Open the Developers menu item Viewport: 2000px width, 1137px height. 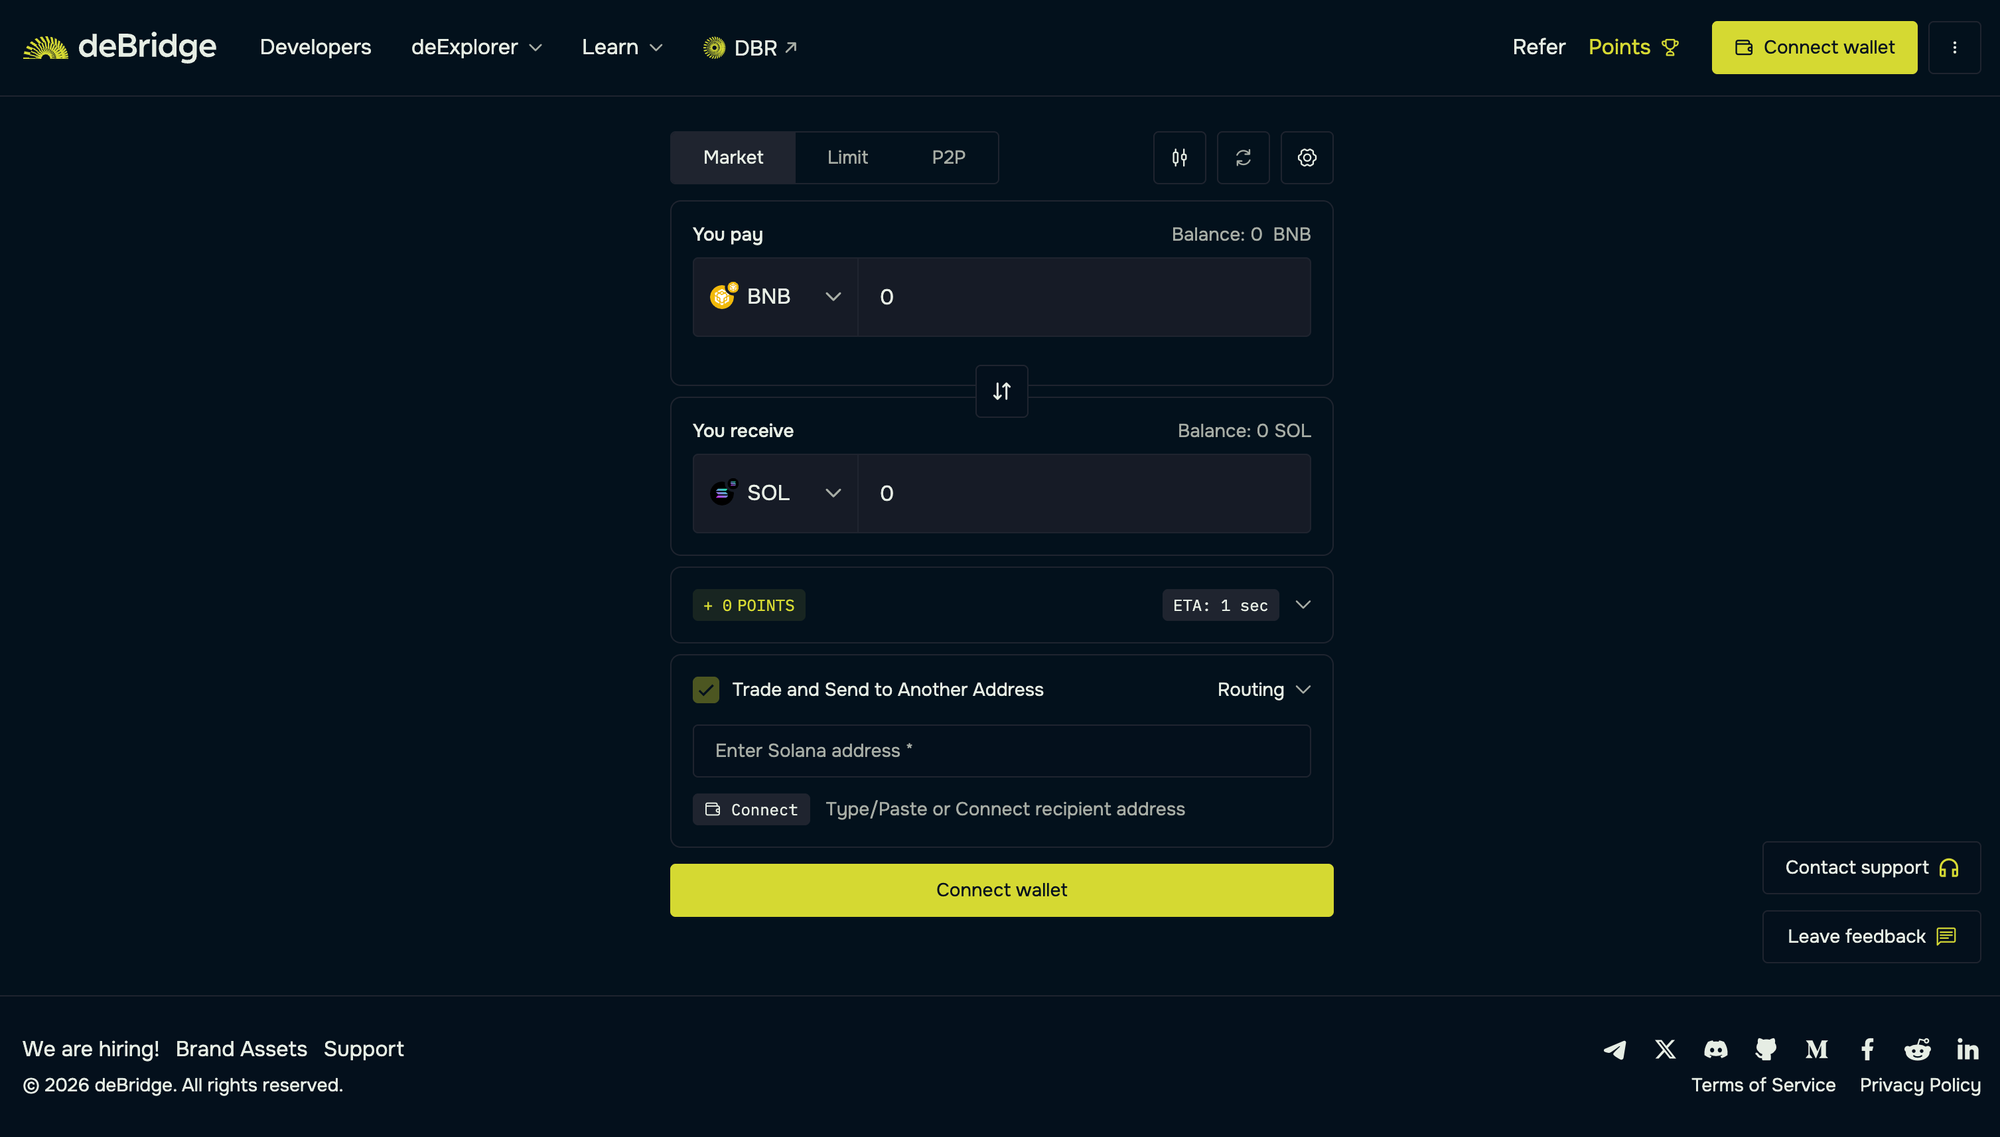tap(315, 47)
